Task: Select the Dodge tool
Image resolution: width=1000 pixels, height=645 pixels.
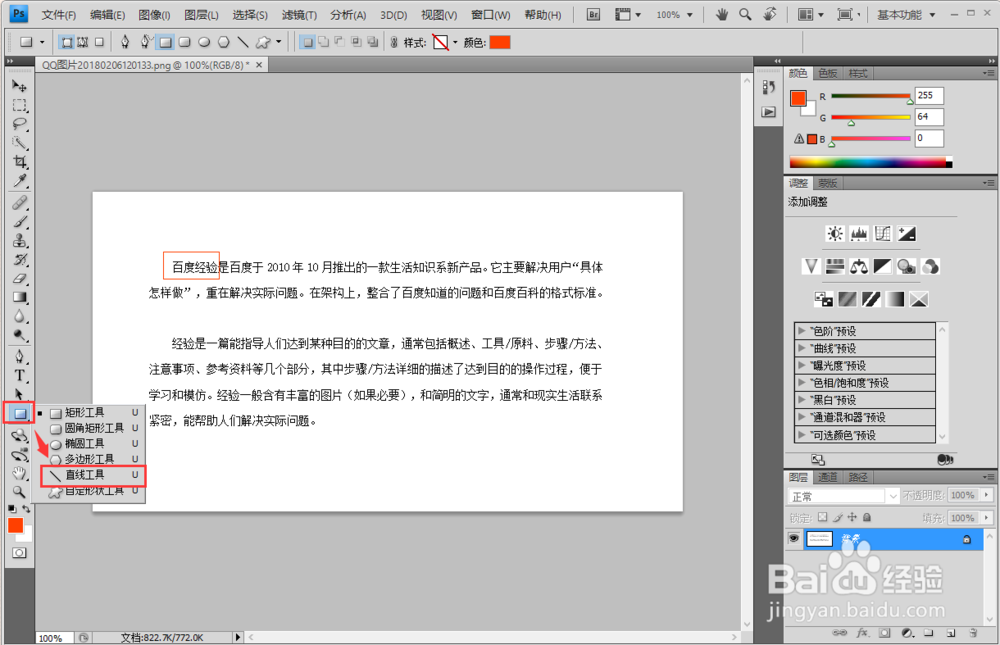Action: (x=19, y=336)
